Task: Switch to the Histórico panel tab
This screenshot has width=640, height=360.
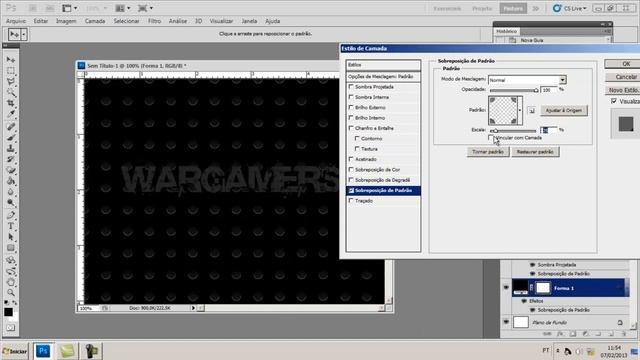Action: tap(507, 31)
